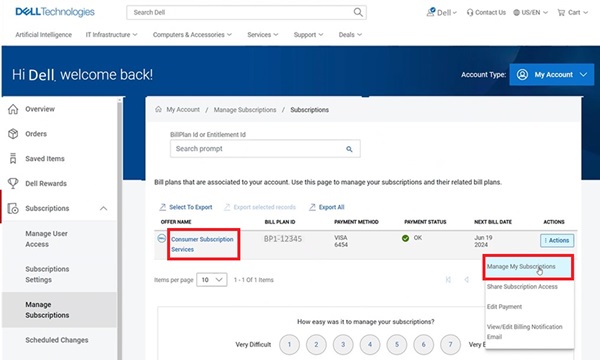Open the US/EN language selector

click(x=530, y=12)
